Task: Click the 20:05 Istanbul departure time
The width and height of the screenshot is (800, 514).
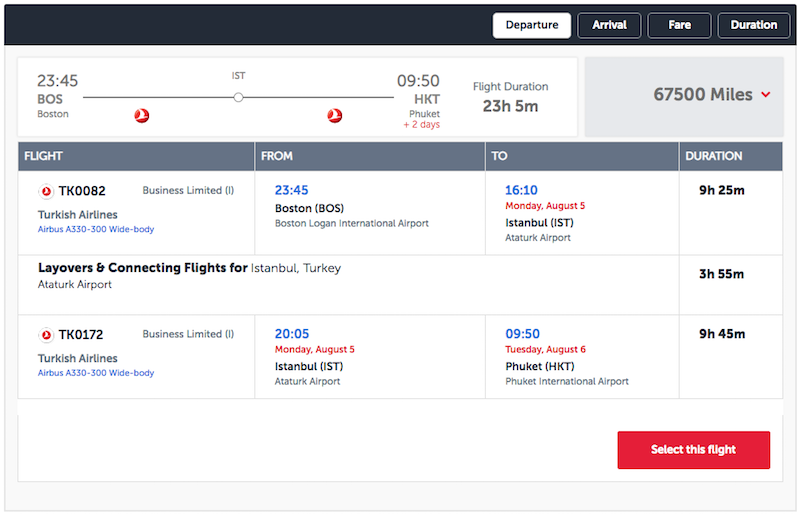Action: tap(292, 334)
